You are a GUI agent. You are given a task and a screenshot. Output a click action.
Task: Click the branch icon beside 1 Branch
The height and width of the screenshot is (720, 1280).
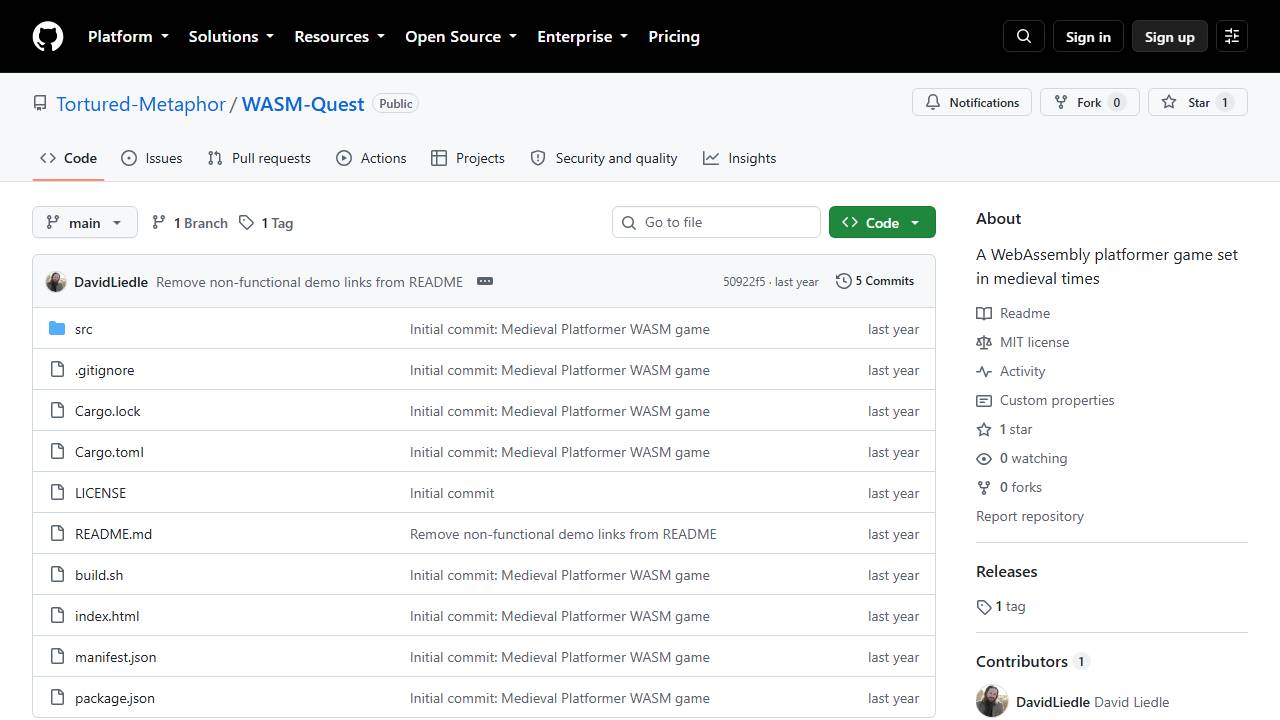click(159, 223)
